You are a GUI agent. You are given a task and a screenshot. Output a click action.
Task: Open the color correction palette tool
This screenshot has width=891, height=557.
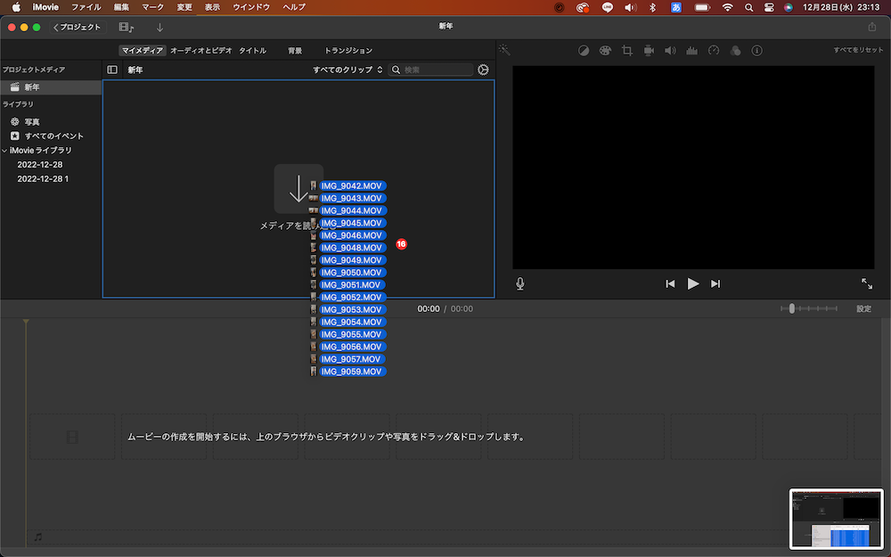tap(606, 50)
